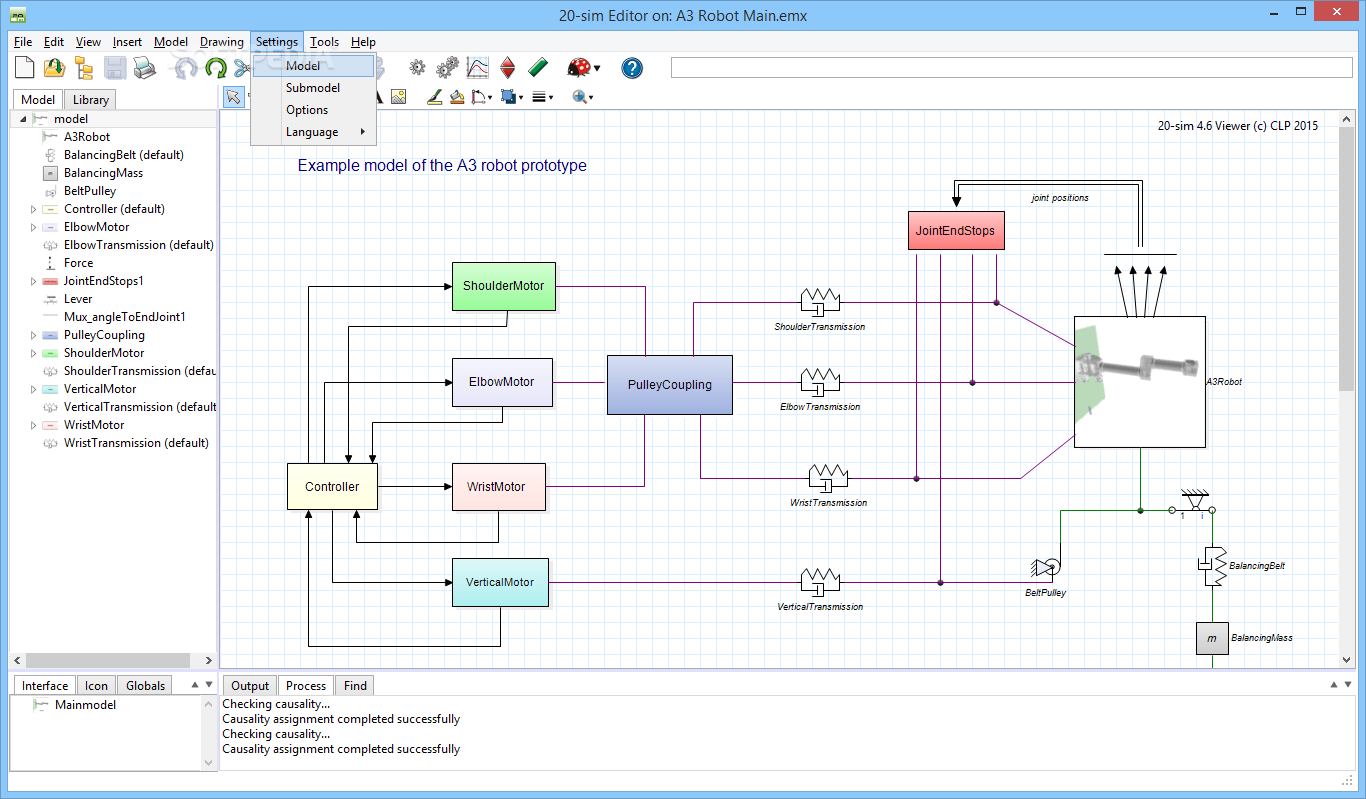Click the BalancingMass m block

point(1211,638)
